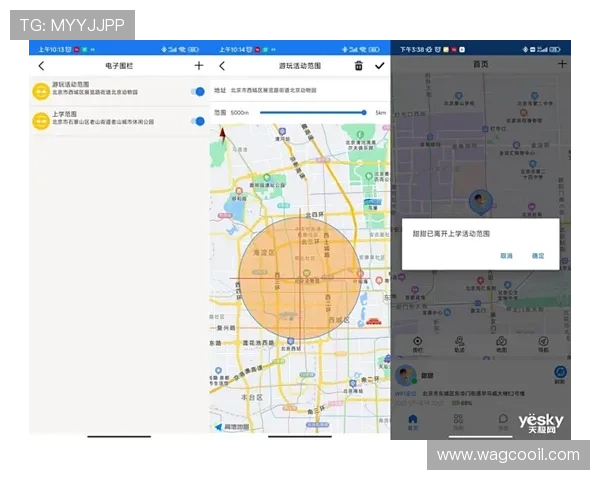Select 首页 tab in bottom bar

coord(413,424)
